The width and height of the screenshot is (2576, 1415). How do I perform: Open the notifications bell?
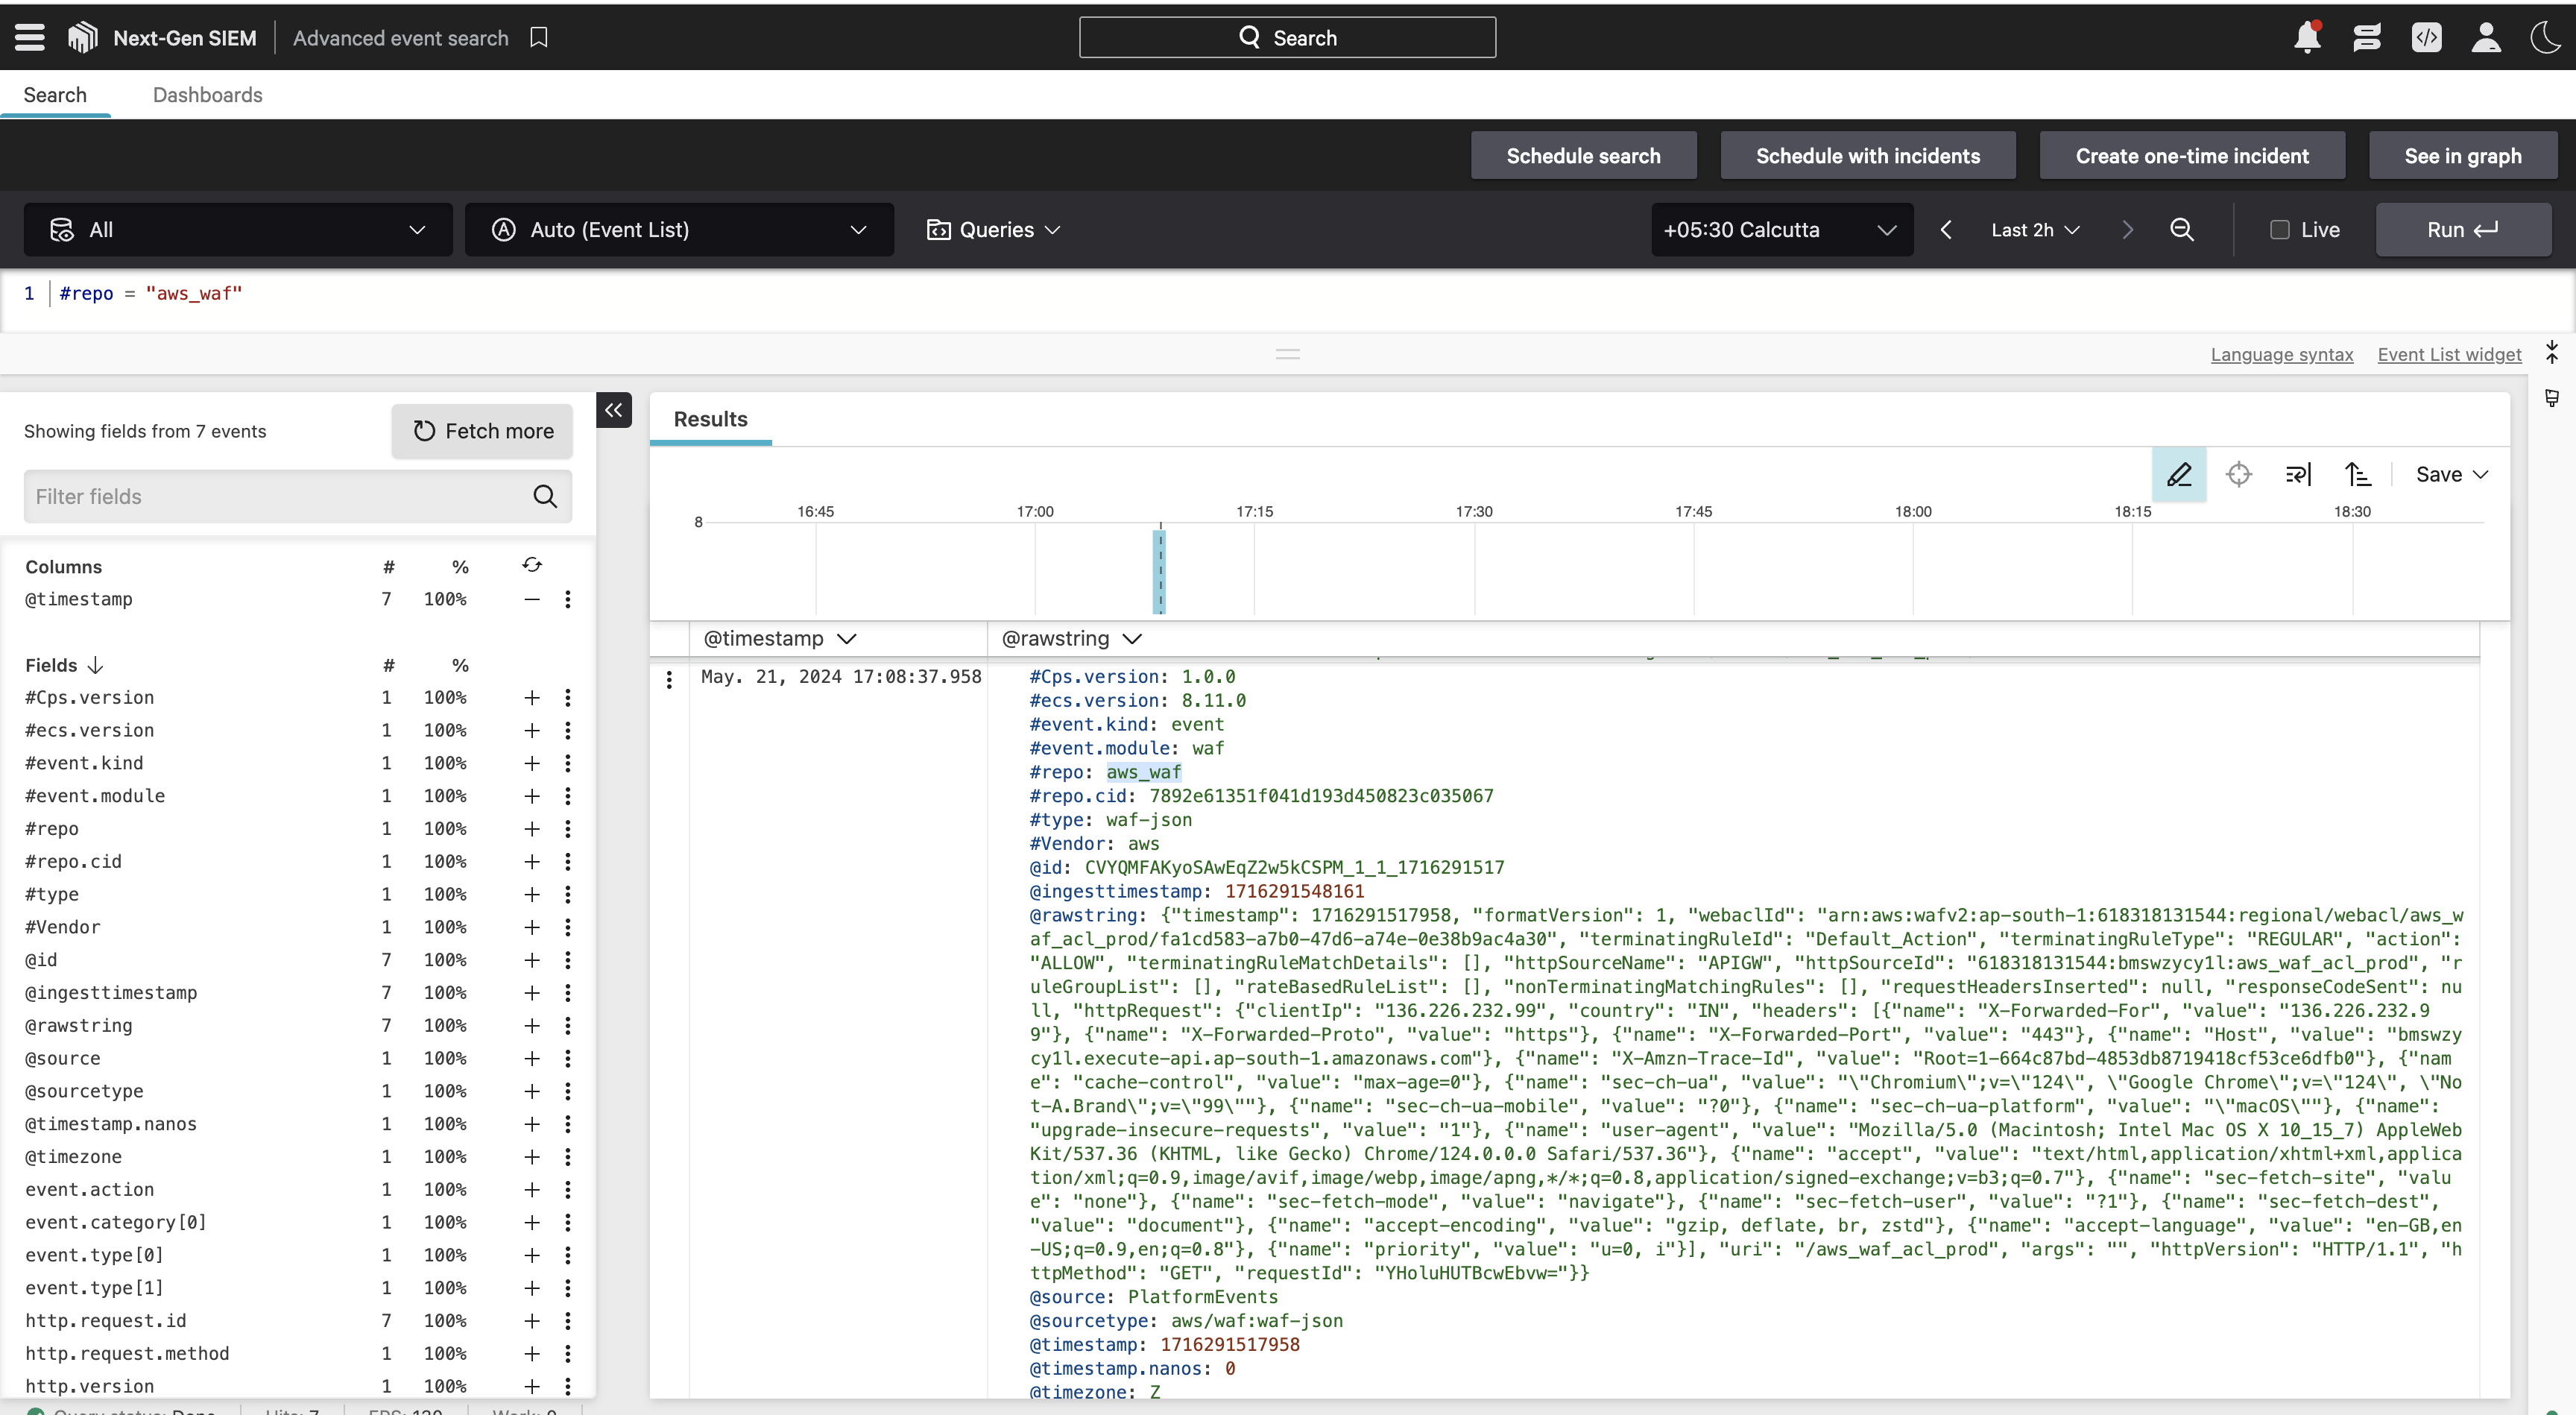tap(2307, 38)
